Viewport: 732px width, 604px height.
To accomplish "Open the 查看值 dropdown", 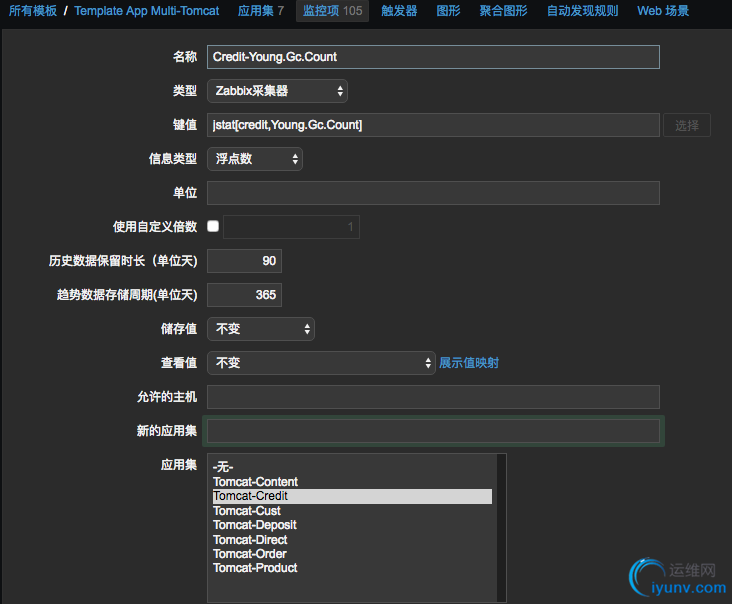I will [321, 363].
